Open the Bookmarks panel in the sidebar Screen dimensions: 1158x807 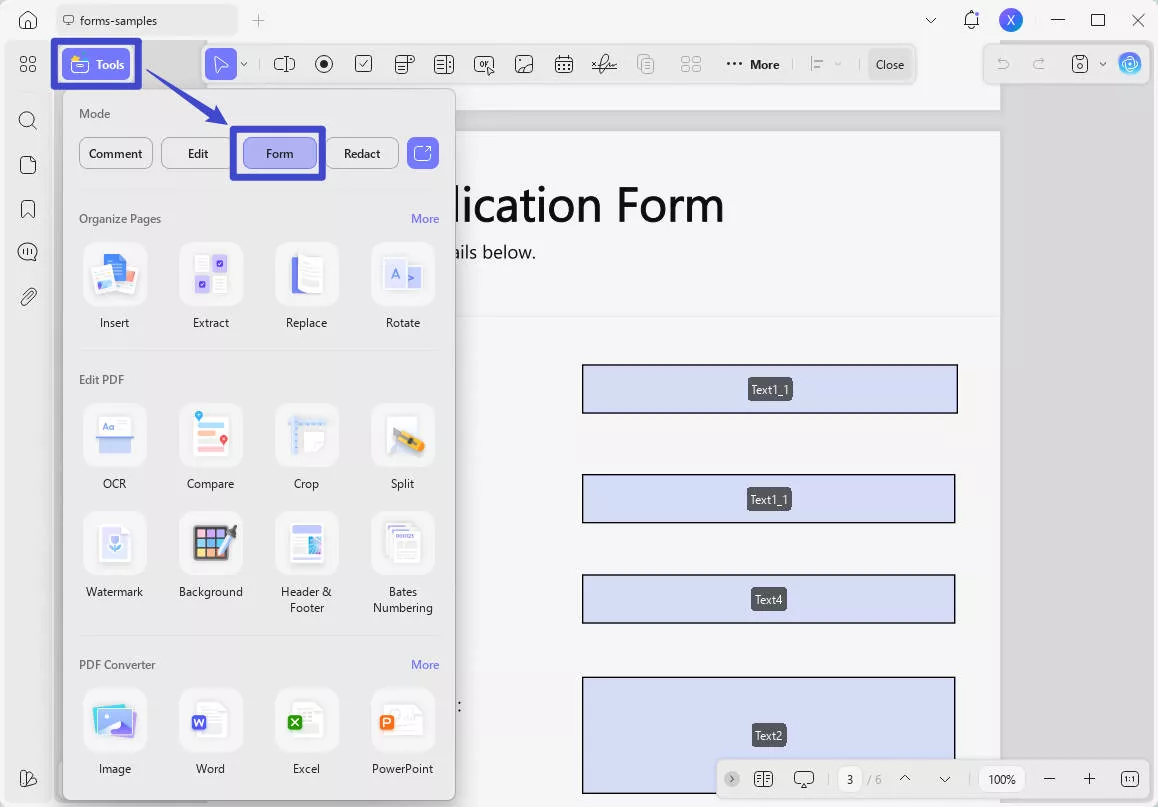(x=27, y=208)
